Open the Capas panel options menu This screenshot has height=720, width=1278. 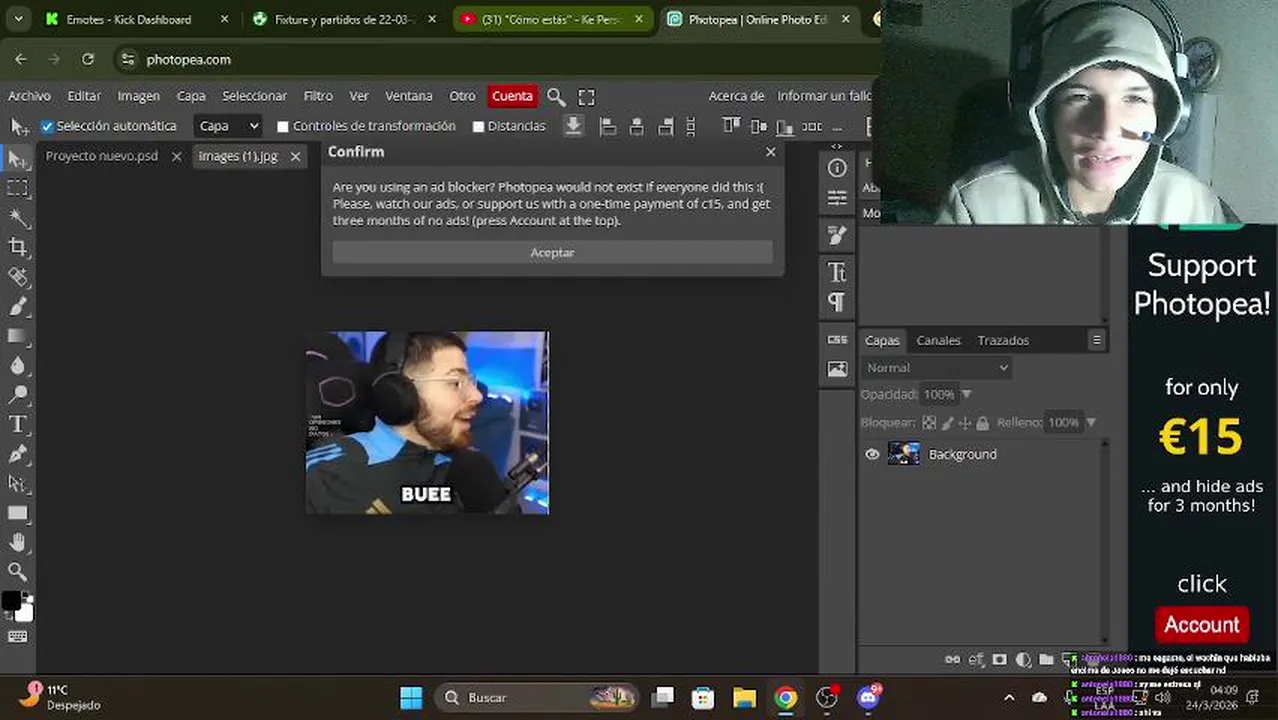point(1097,340)
